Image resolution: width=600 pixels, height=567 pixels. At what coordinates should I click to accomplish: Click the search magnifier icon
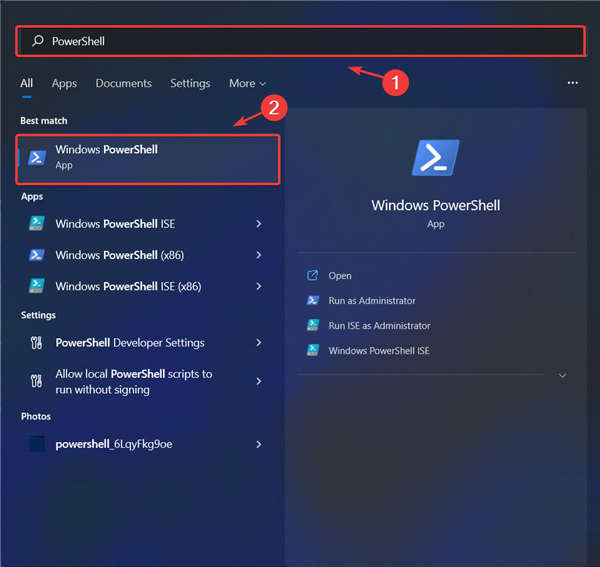pos(38,41)
